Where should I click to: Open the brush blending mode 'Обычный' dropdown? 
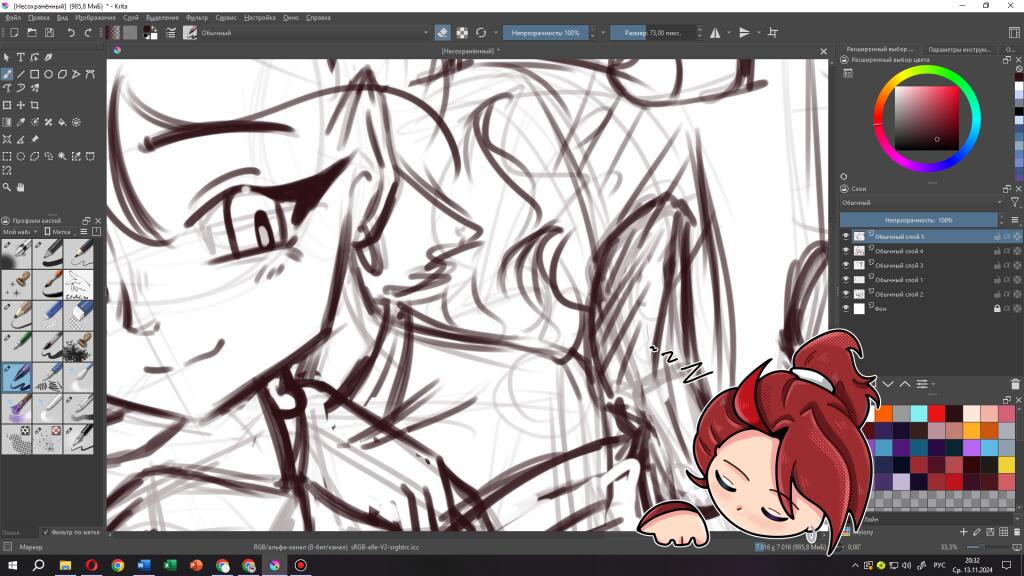tap(314, 33)
